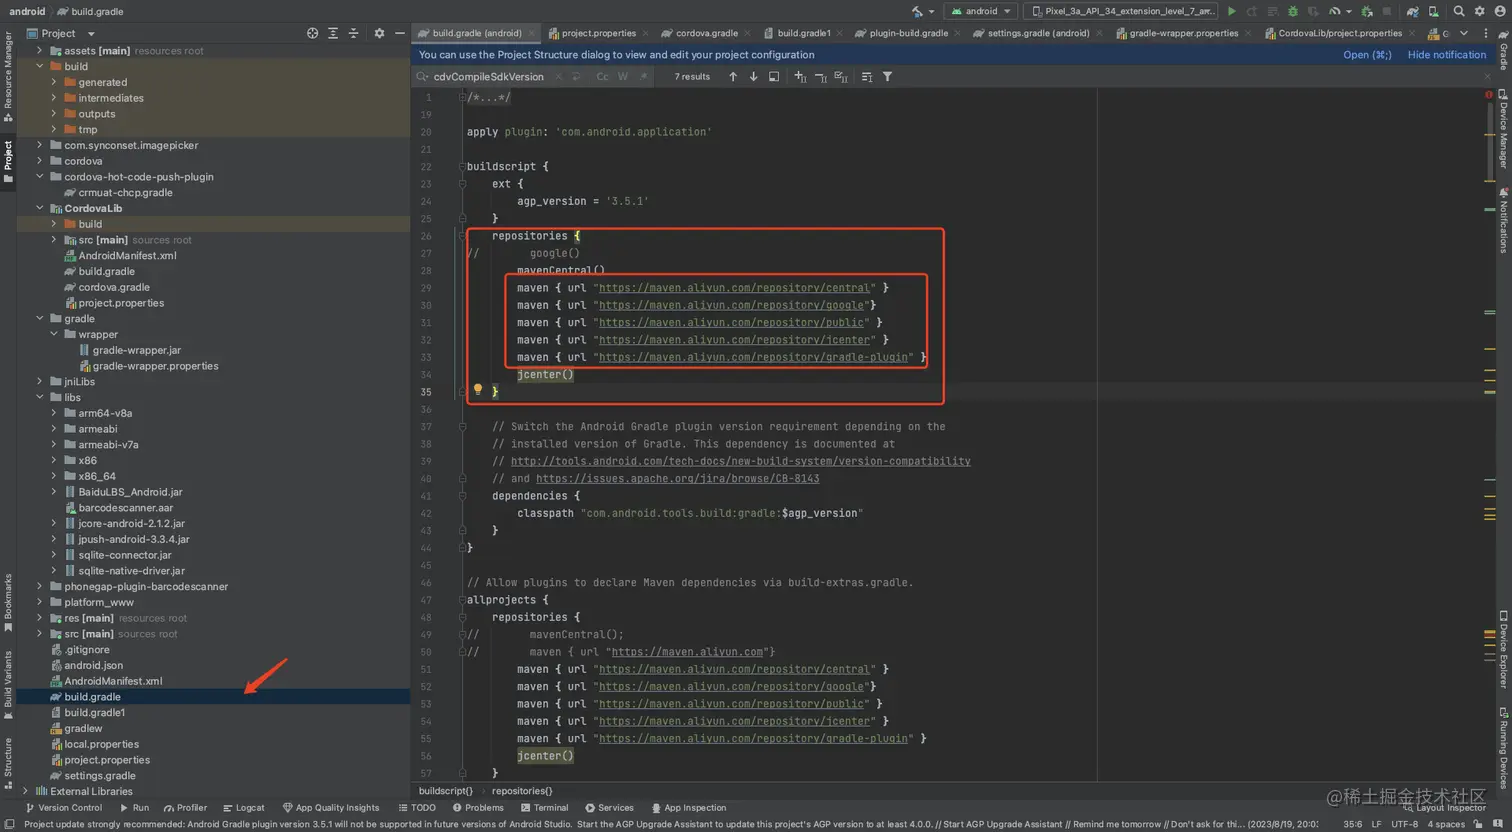Click the cdvCompileSdkVersion search field

(489, 76)
